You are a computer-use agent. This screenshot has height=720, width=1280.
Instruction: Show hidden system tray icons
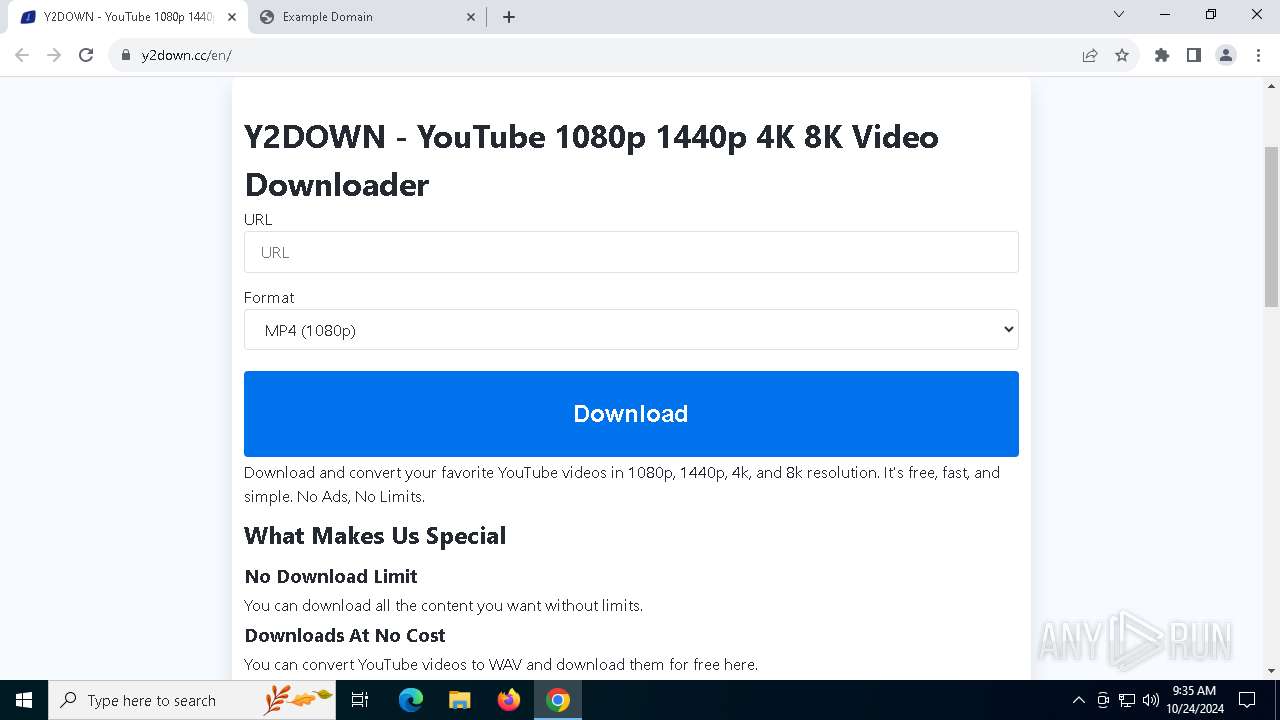coord(1078,700)
